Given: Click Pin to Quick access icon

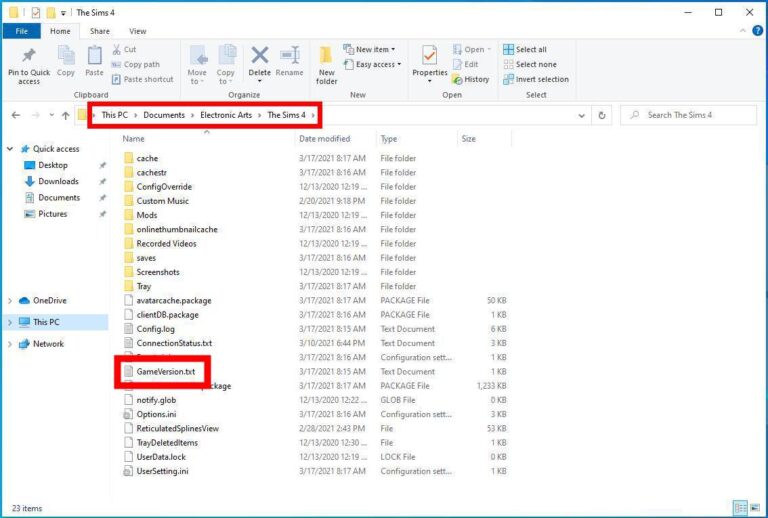Looking at the screenshot, I should coord(29,55).
